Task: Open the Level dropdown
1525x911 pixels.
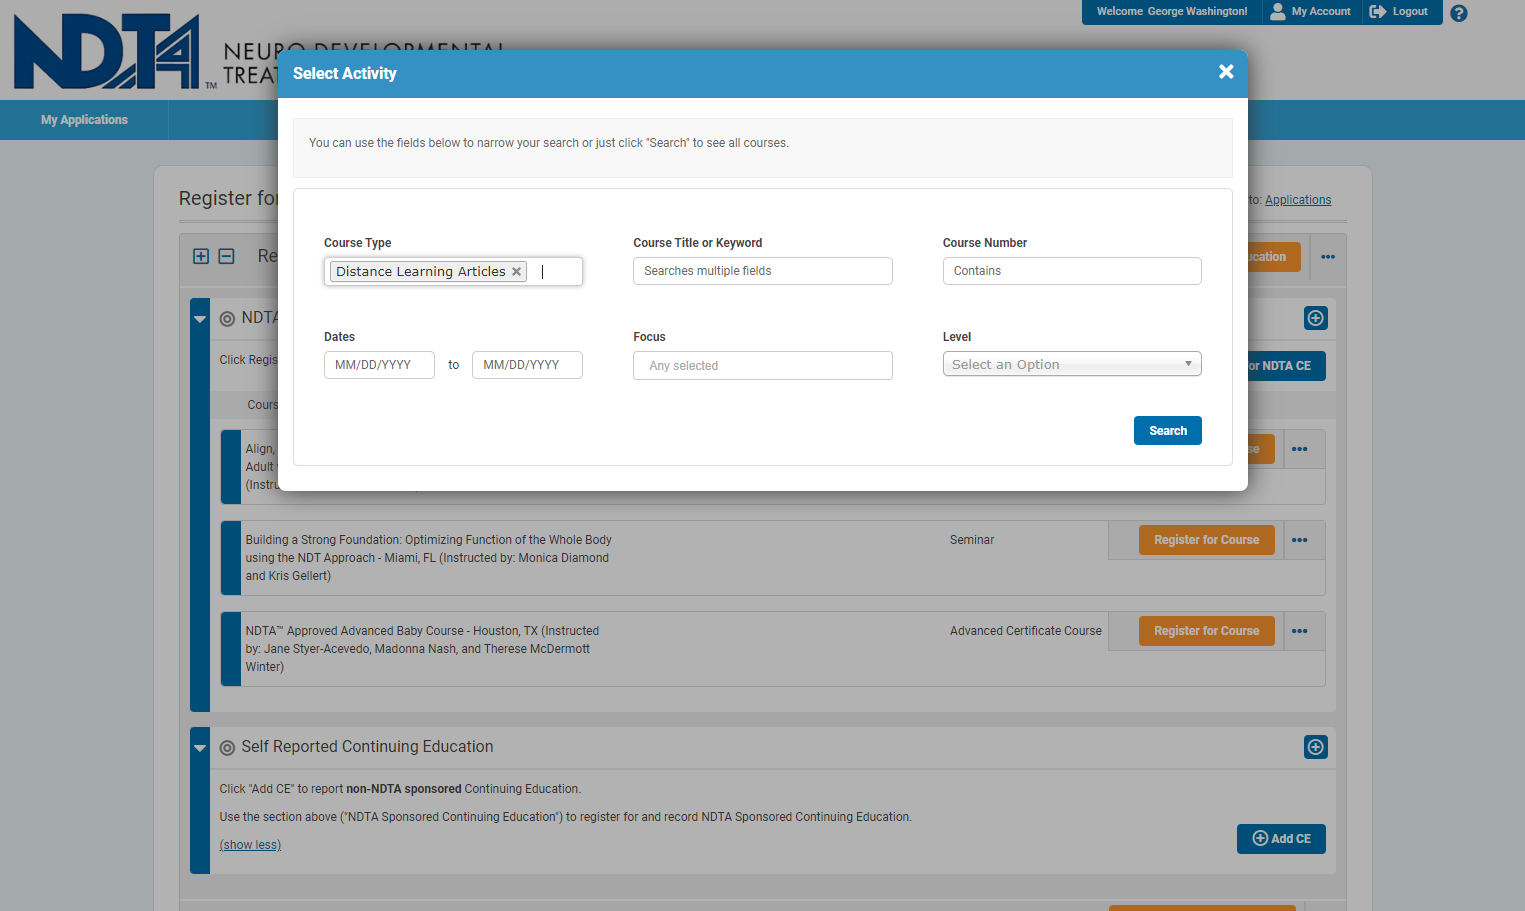Action: click(x=1072, y=365)
